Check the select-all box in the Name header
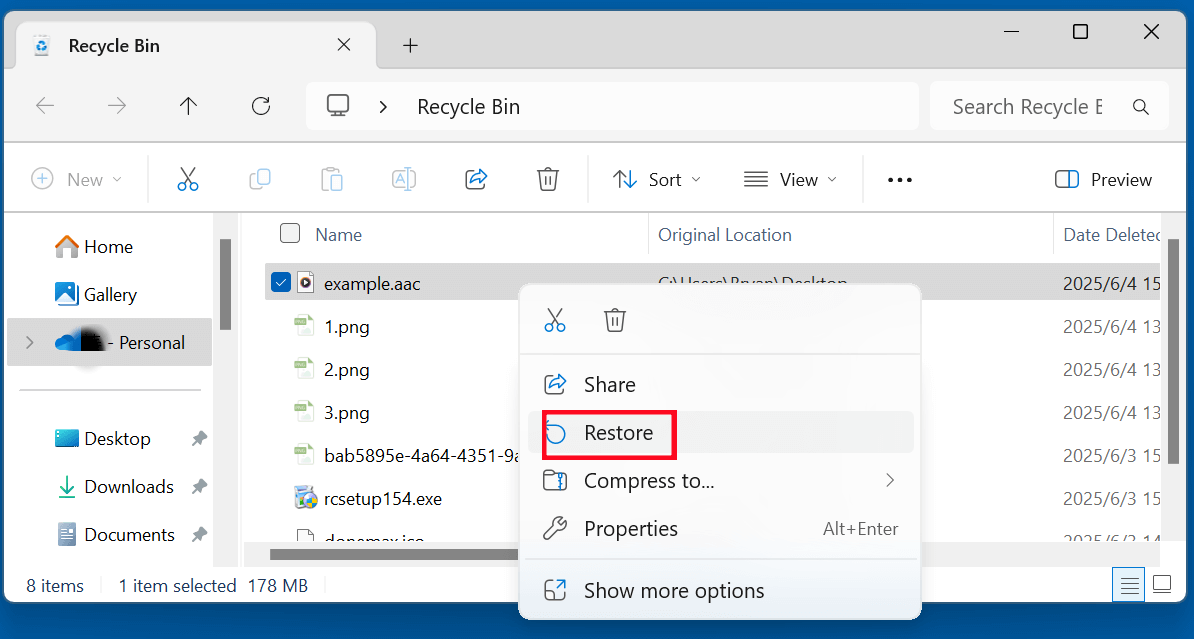Viewport: 1194px width, 639px height. tap(289, 233)
